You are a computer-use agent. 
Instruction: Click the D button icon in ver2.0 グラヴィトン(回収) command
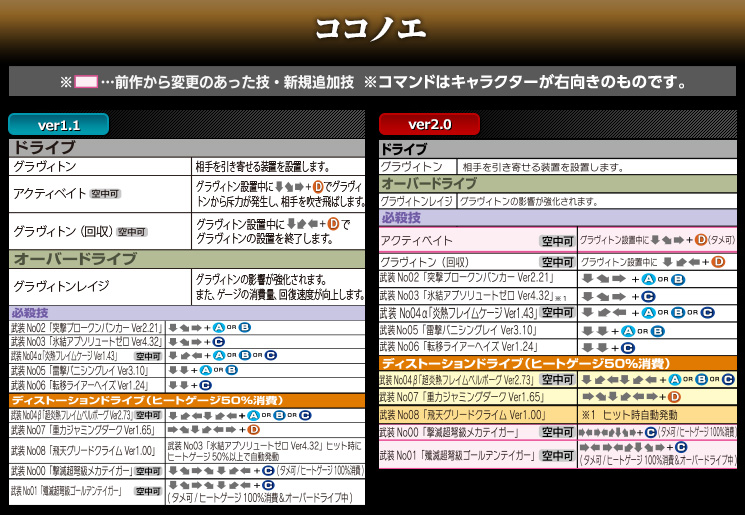coord(718,262)
